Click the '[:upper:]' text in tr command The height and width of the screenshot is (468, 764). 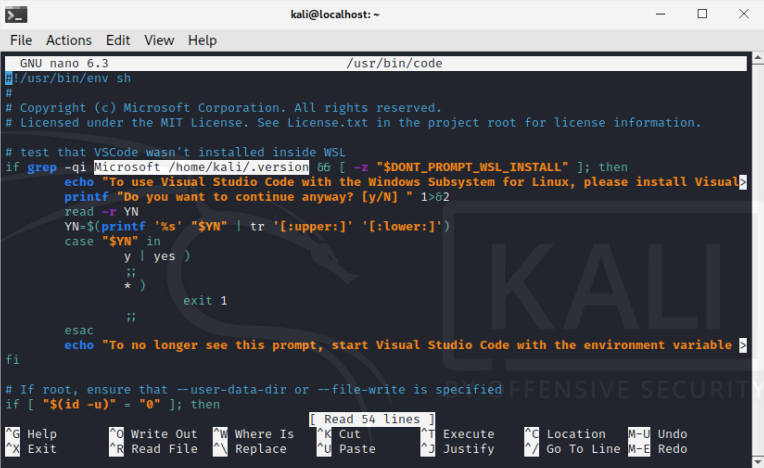coord(313,226)
